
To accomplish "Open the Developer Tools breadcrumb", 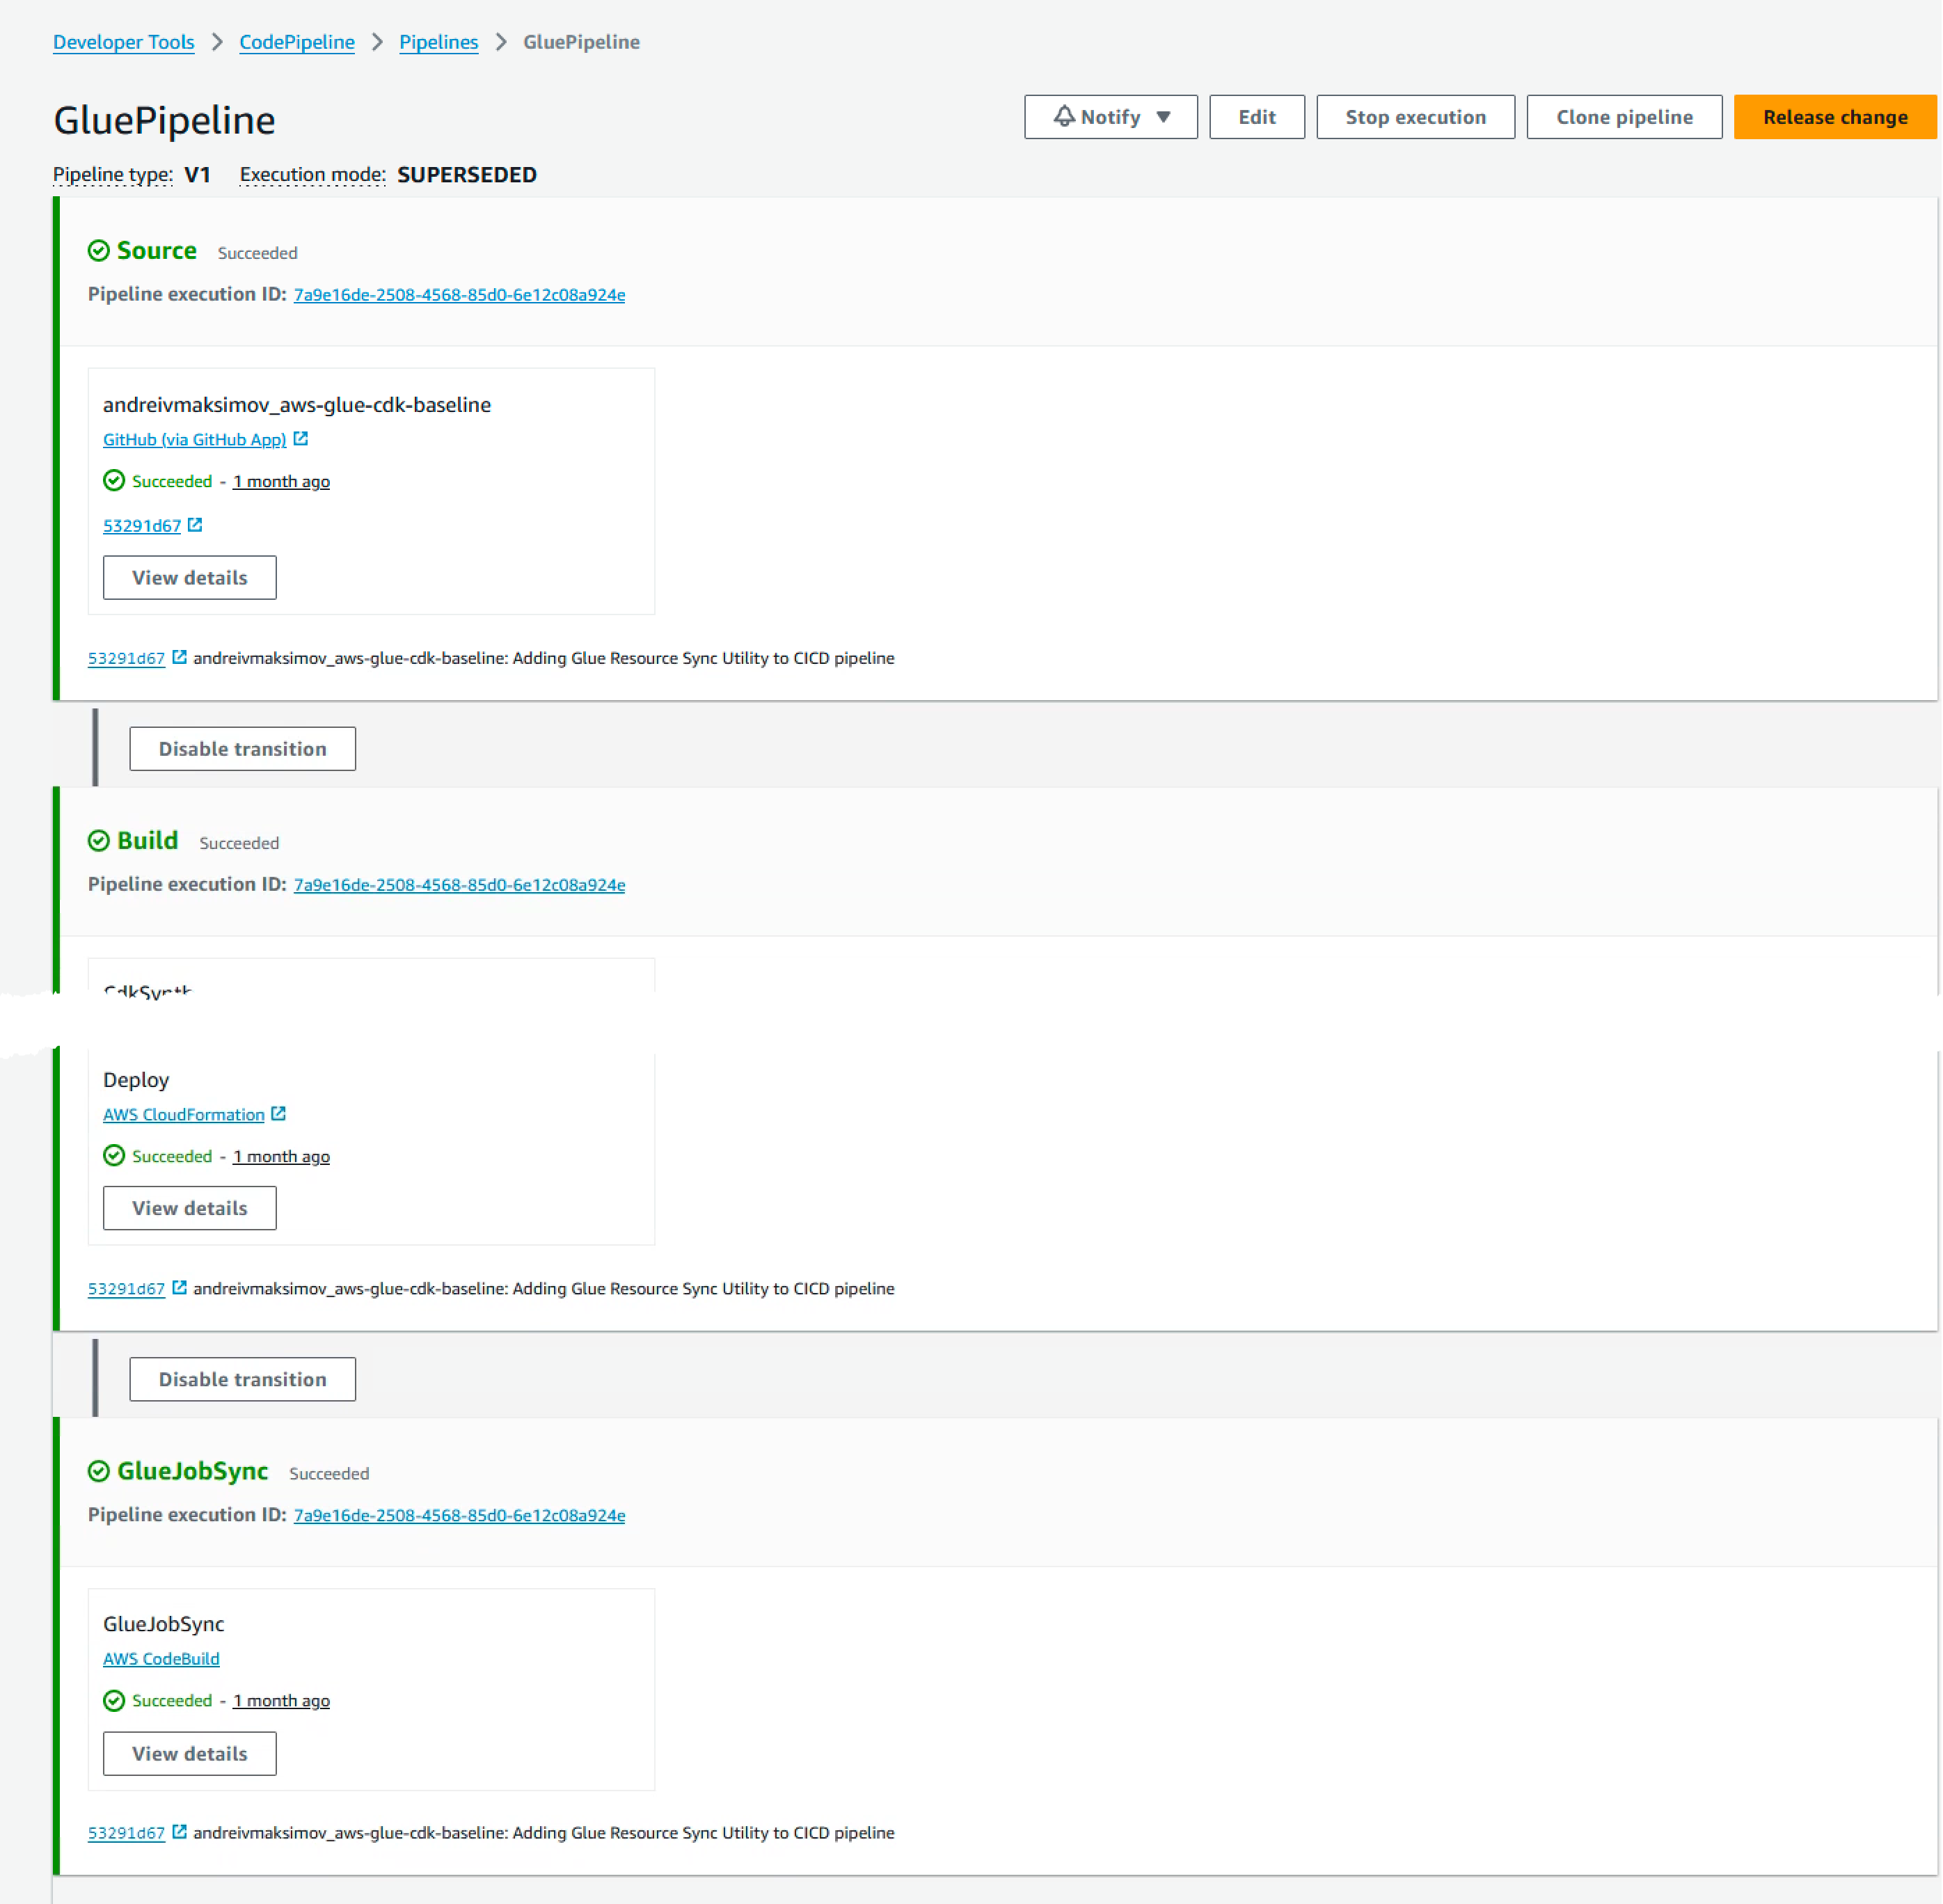I will 124,42.
